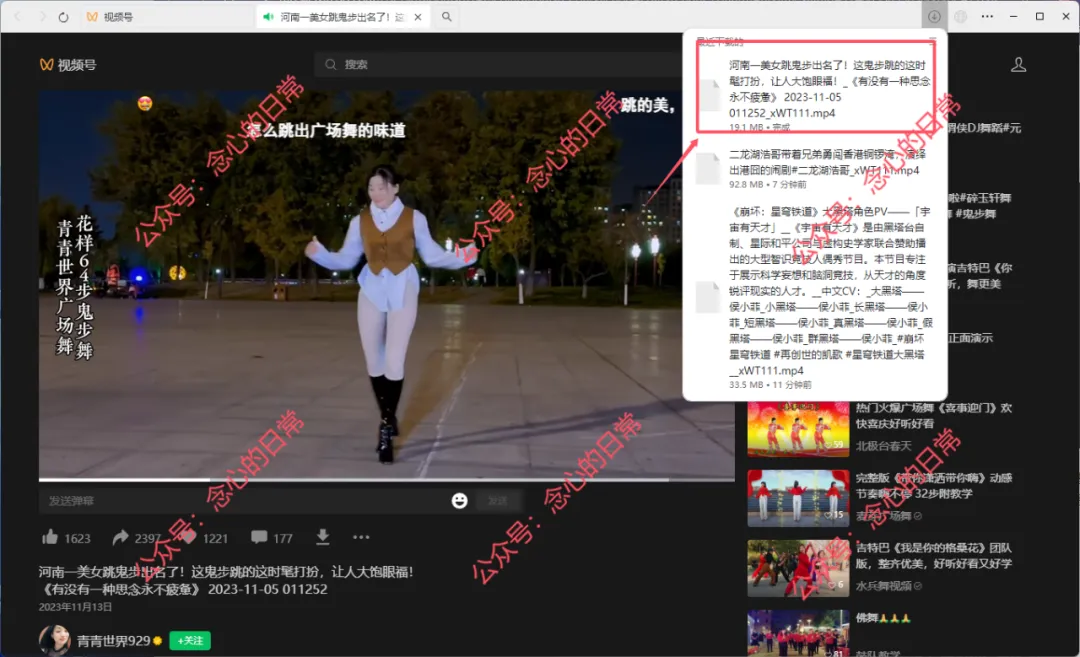Viewport: 1080px width, 657px height.
Task: Open the emoji picker in the danmaku bar
Action: (461, 499)
